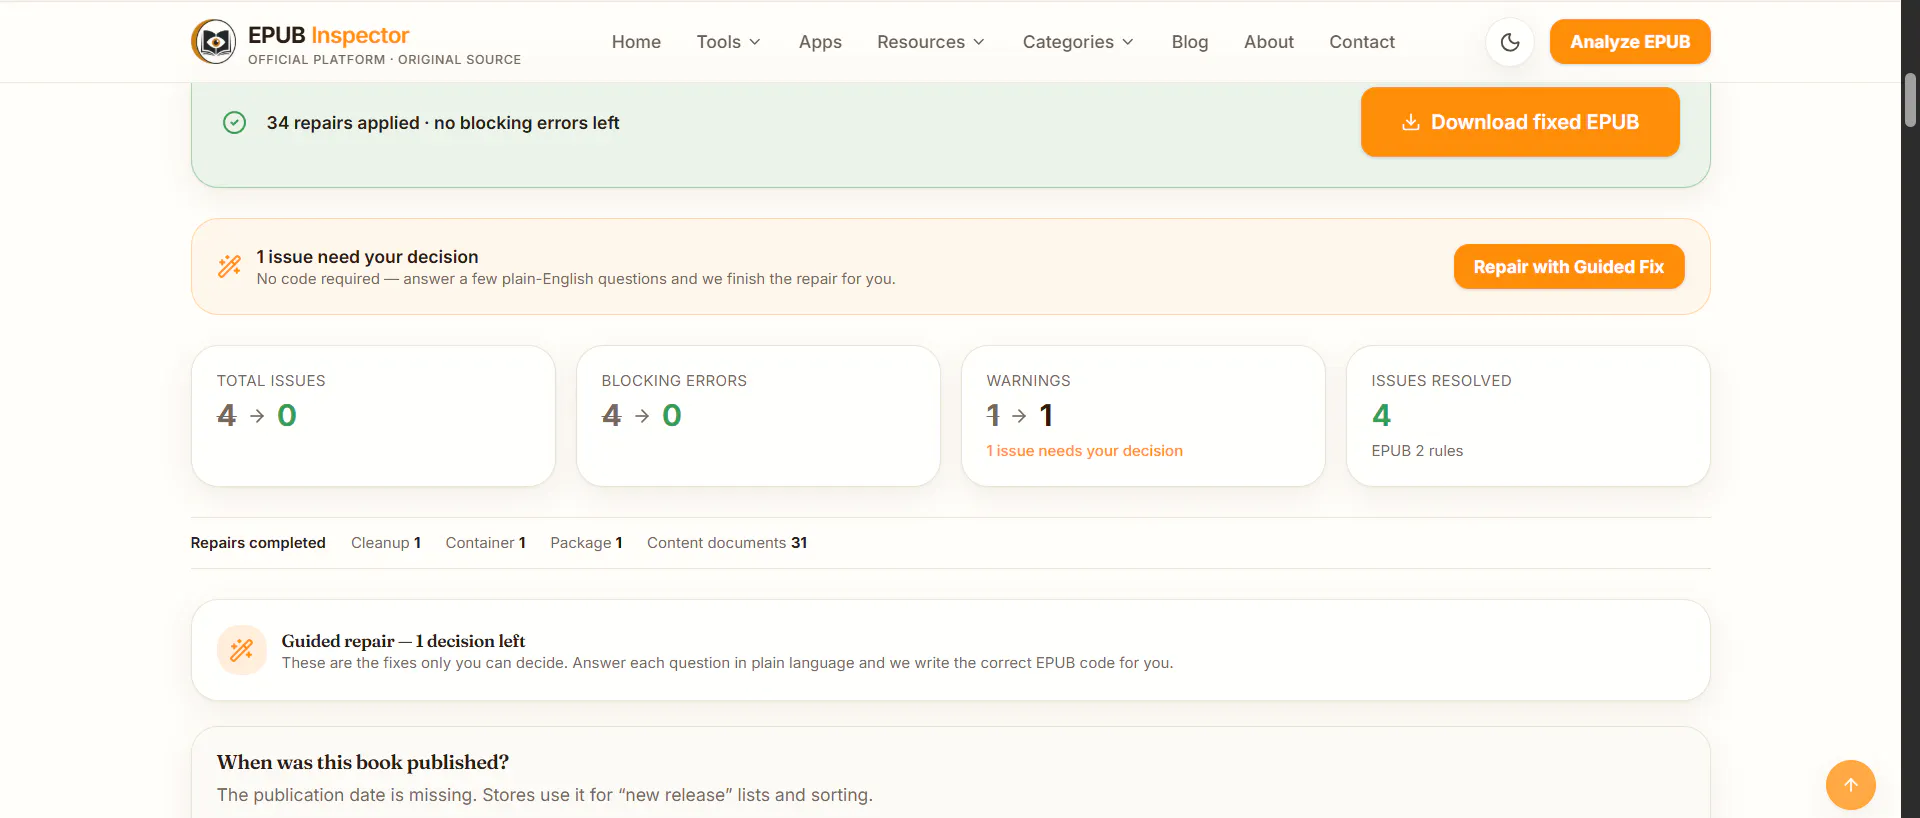The height and width of the screenshot is (818, 1920).
Task: Open the About page
Action: pyautogui.click(x=1269, y=42)
